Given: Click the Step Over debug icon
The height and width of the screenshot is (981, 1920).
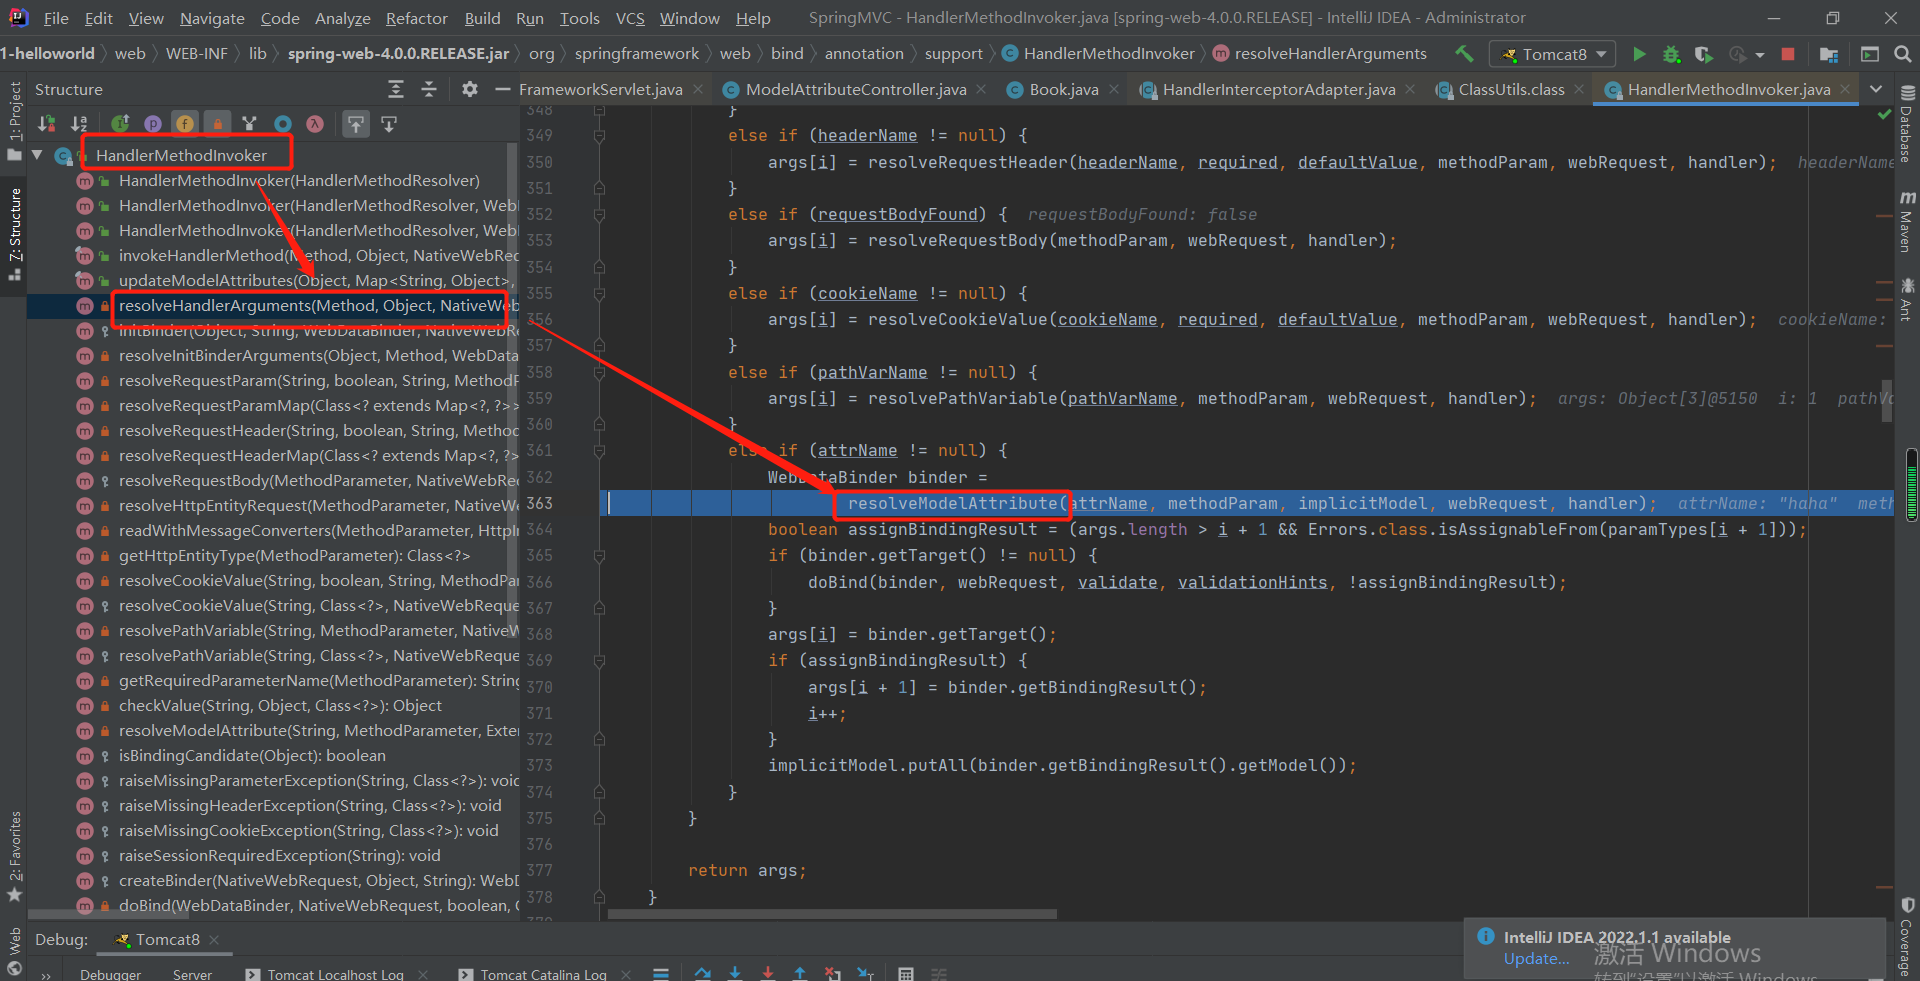Looking at the screenshot, I should pos(703,973).
